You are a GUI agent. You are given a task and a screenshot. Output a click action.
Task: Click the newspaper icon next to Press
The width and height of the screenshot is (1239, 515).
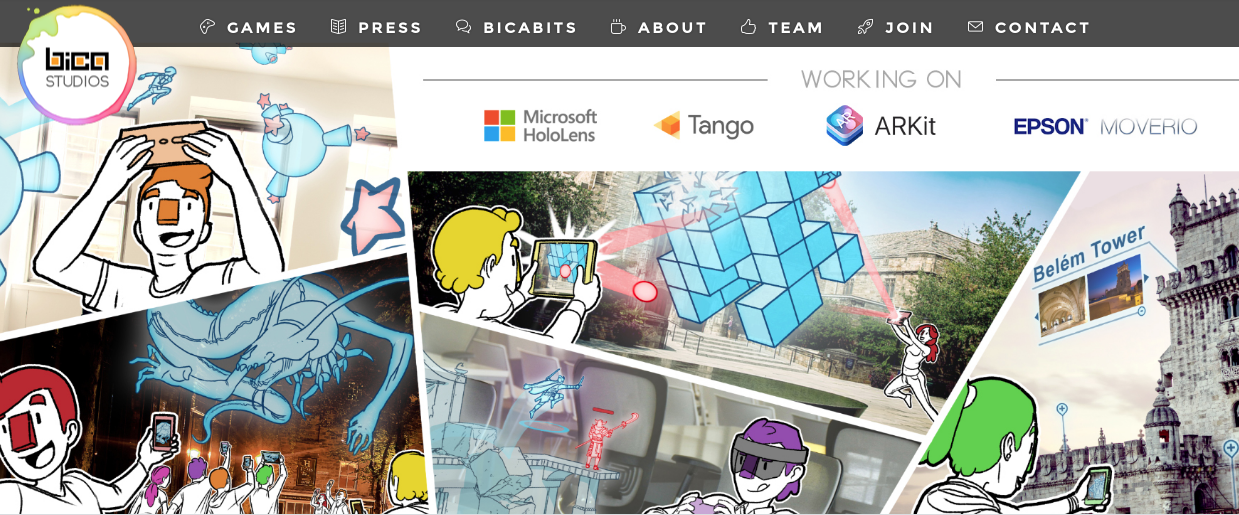click(339, 27)
